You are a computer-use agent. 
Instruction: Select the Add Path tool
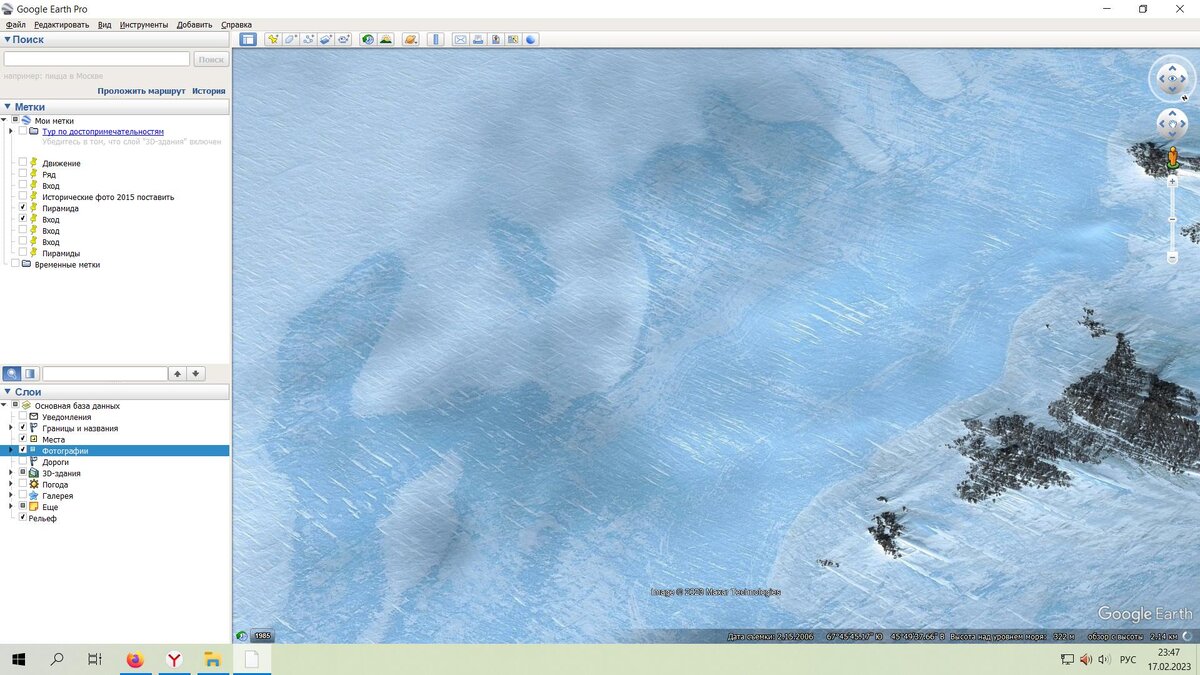[308, 39]
